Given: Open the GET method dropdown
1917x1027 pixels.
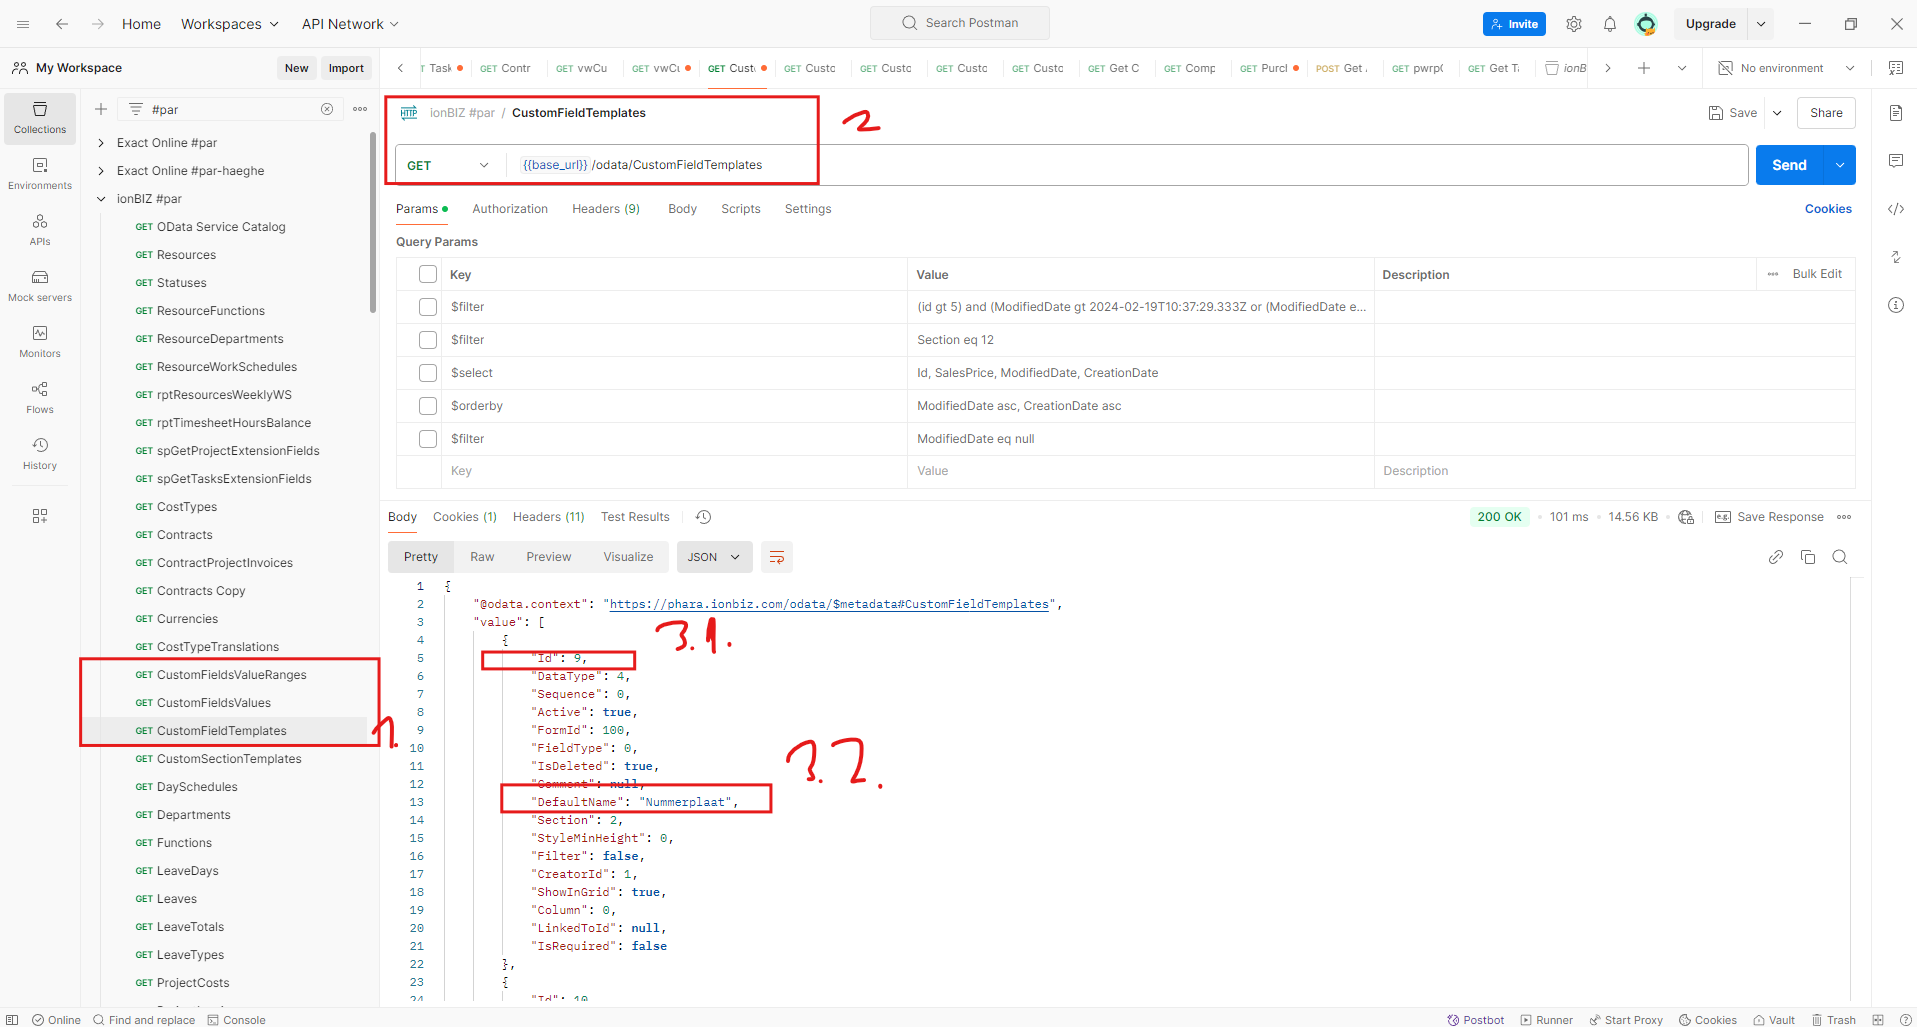Looking at the screenshot, I should coord(449,165).
